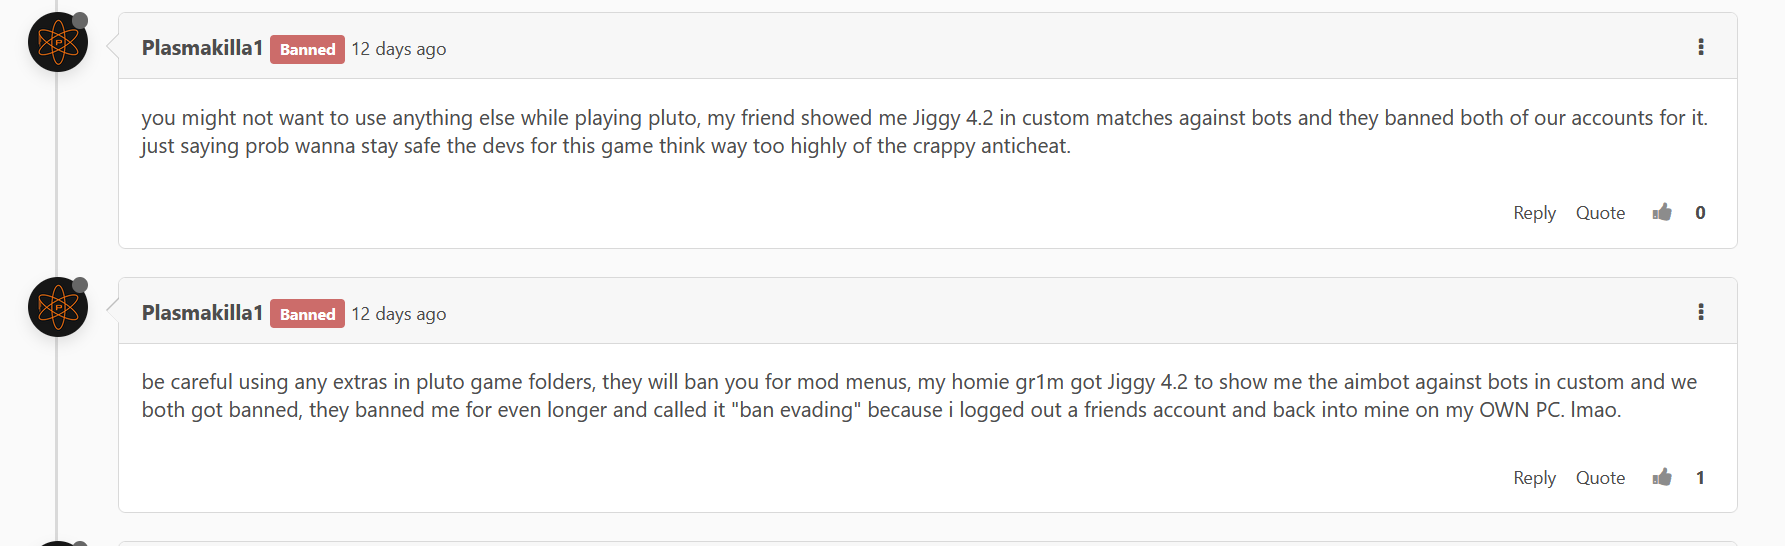Viewport: 1785px width, 546px height.
Task: Open Plasmakilla1 username link in first post
Action: pyautogui.click(x=202, y=48)
